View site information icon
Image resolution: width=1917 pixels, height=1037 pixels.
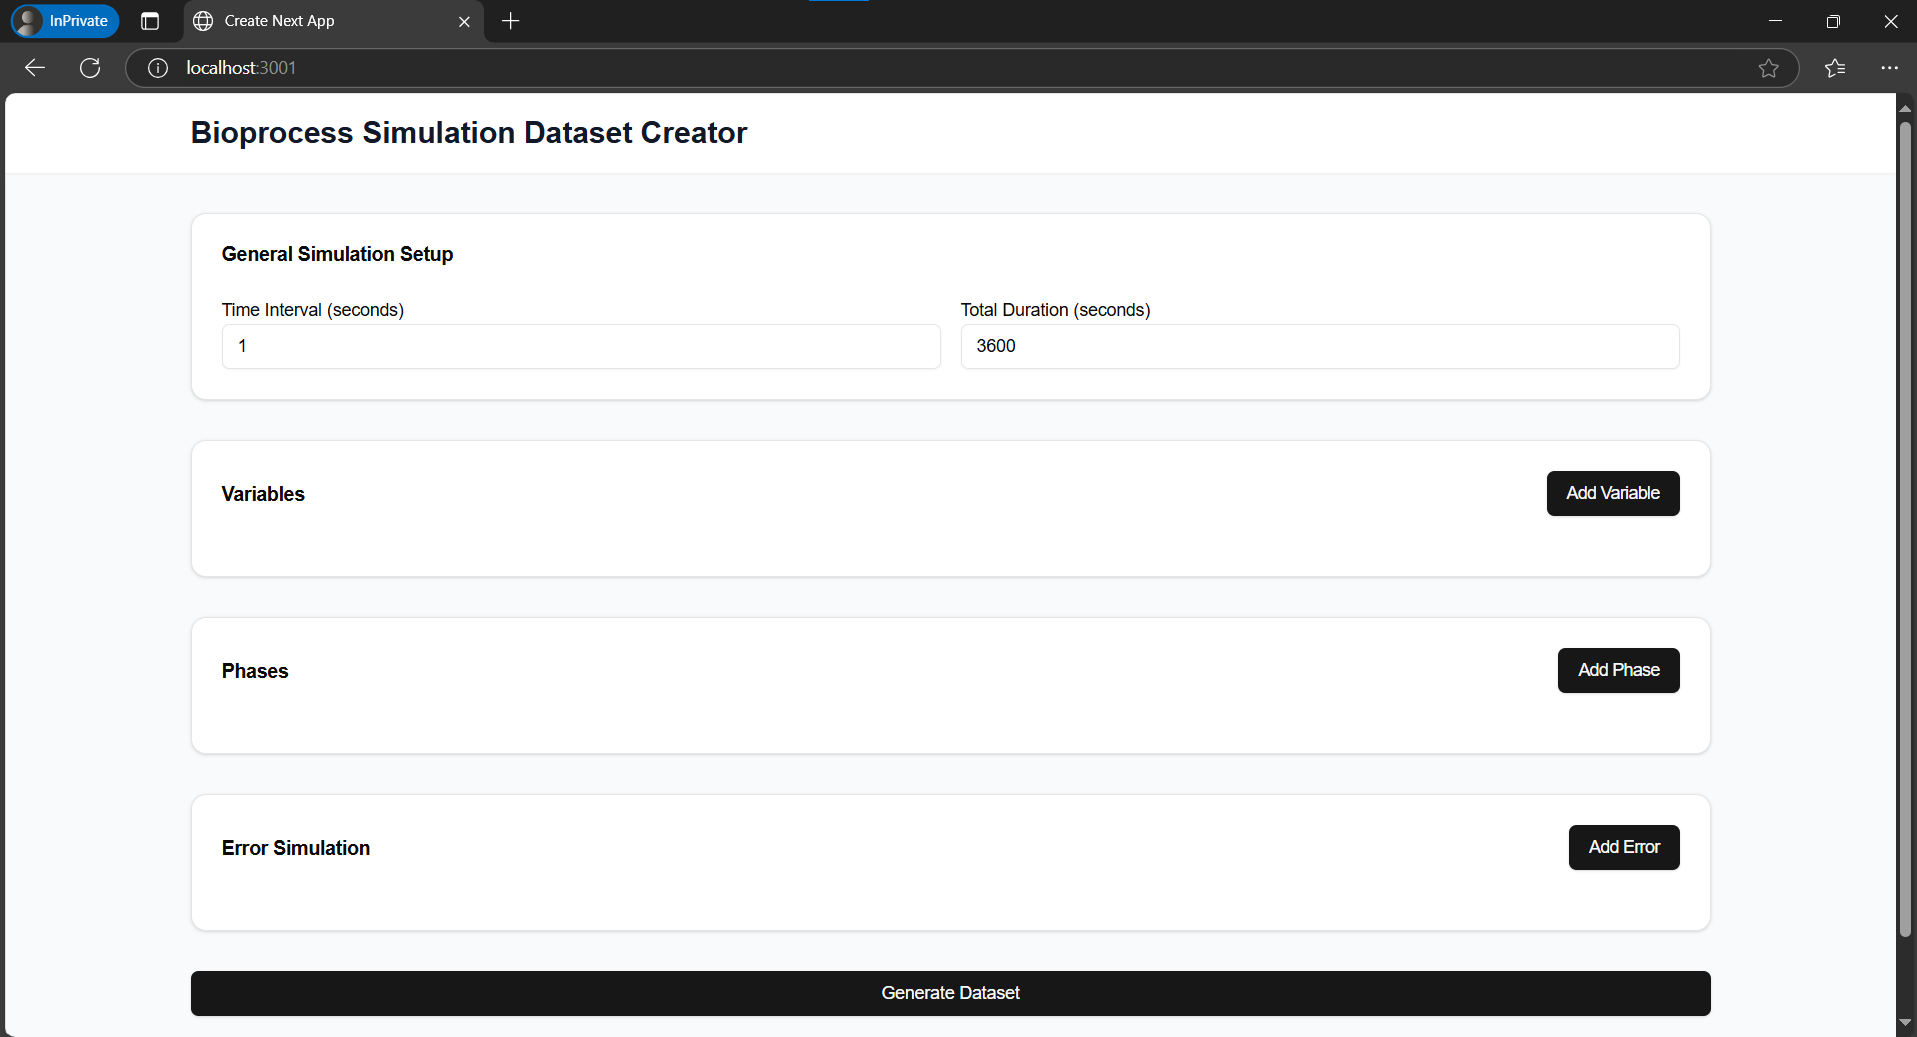pyautogui.click(x=158, y=68)
